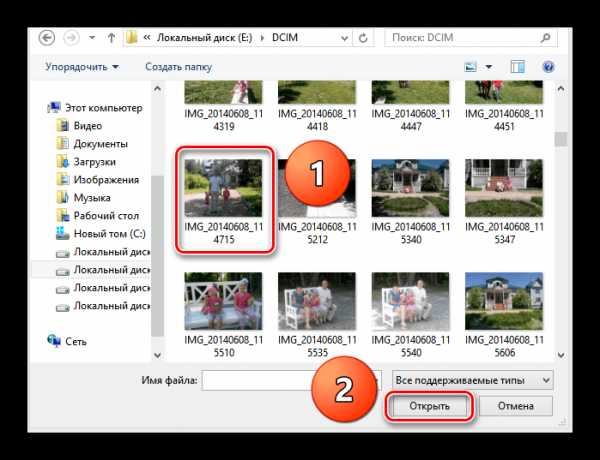Refresh the DCIM folder view
This screenshot has height=460, width=600.
pyautogui.click(x=363, y=38)
